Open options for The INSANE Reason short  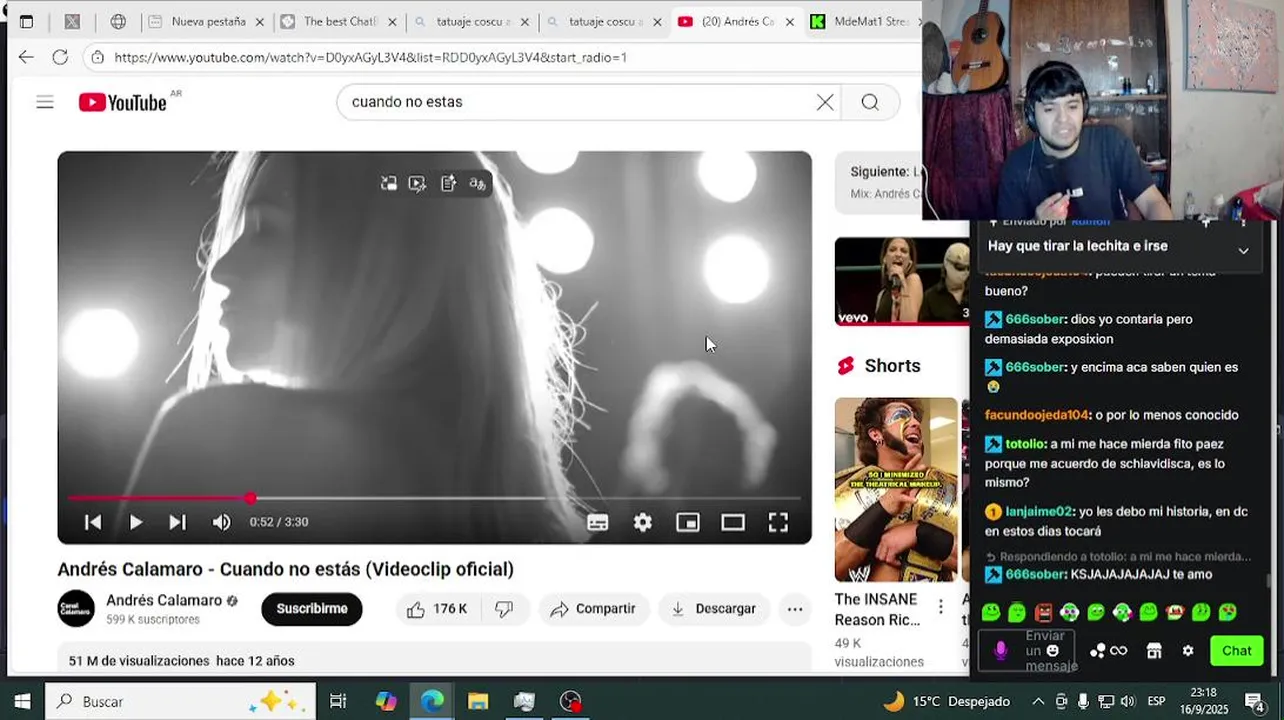coord(940,607)
